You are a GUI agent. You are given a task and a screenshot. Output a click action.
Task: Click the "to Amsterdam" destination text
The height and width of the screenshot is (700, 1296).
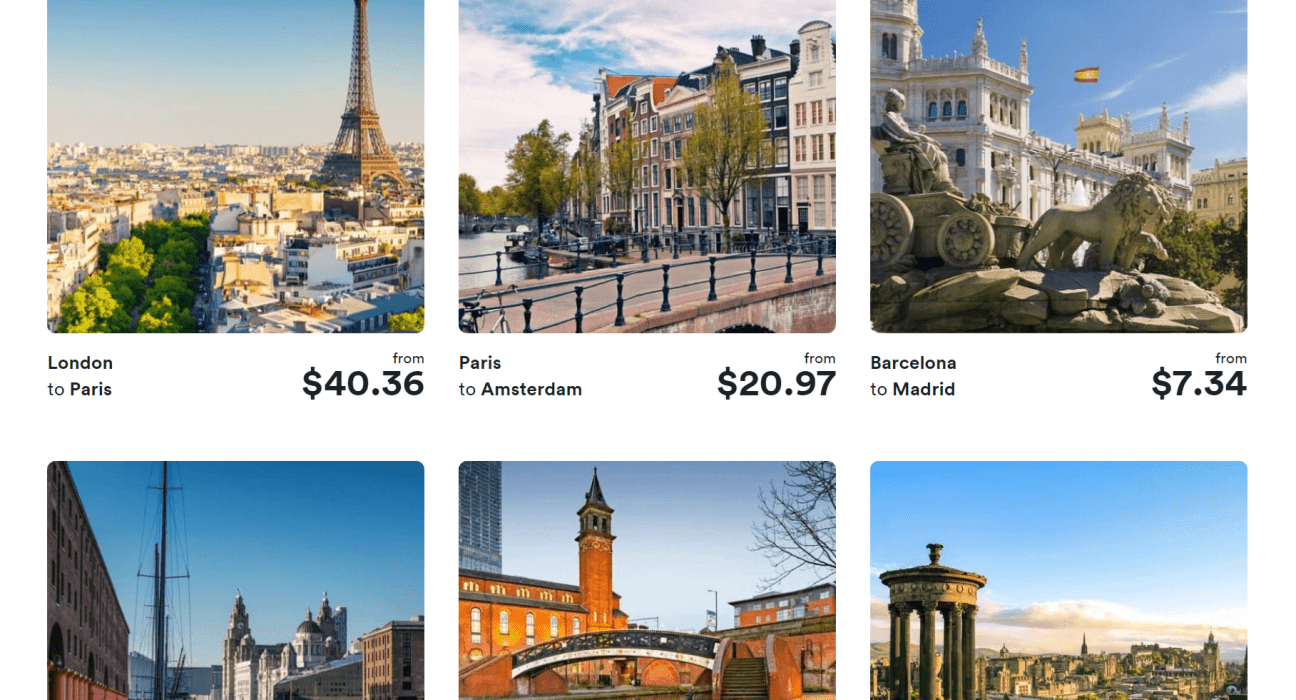click(520, 389)
